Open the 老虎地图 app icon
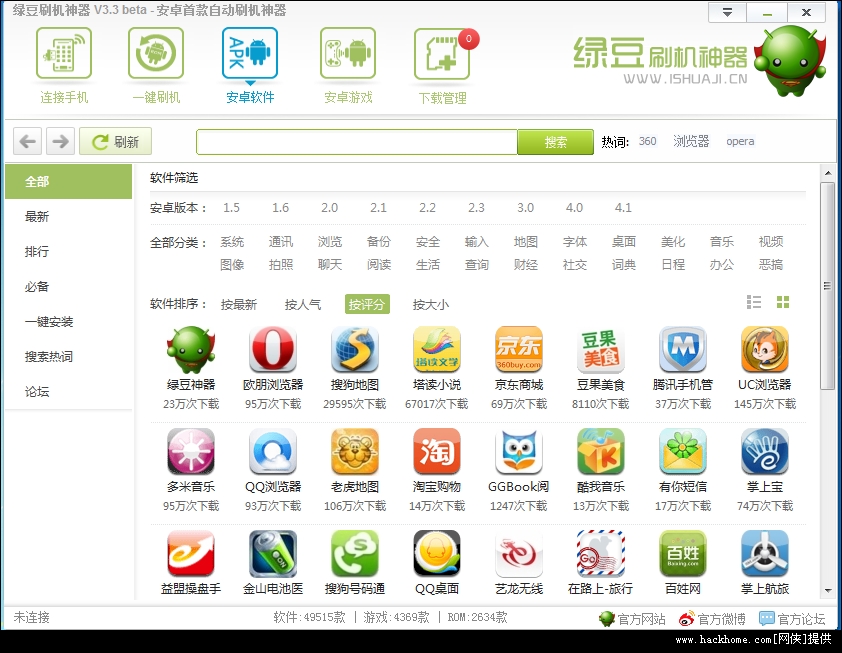 click(x=355, y=452)
